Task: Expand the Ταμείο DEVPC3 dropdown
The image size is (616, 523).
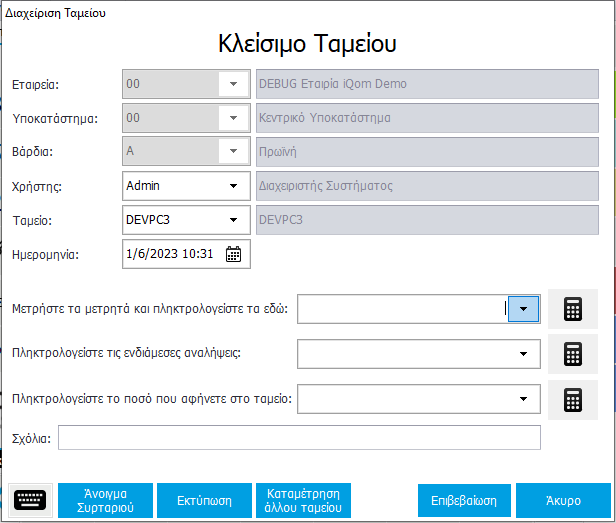Action: 233,219
